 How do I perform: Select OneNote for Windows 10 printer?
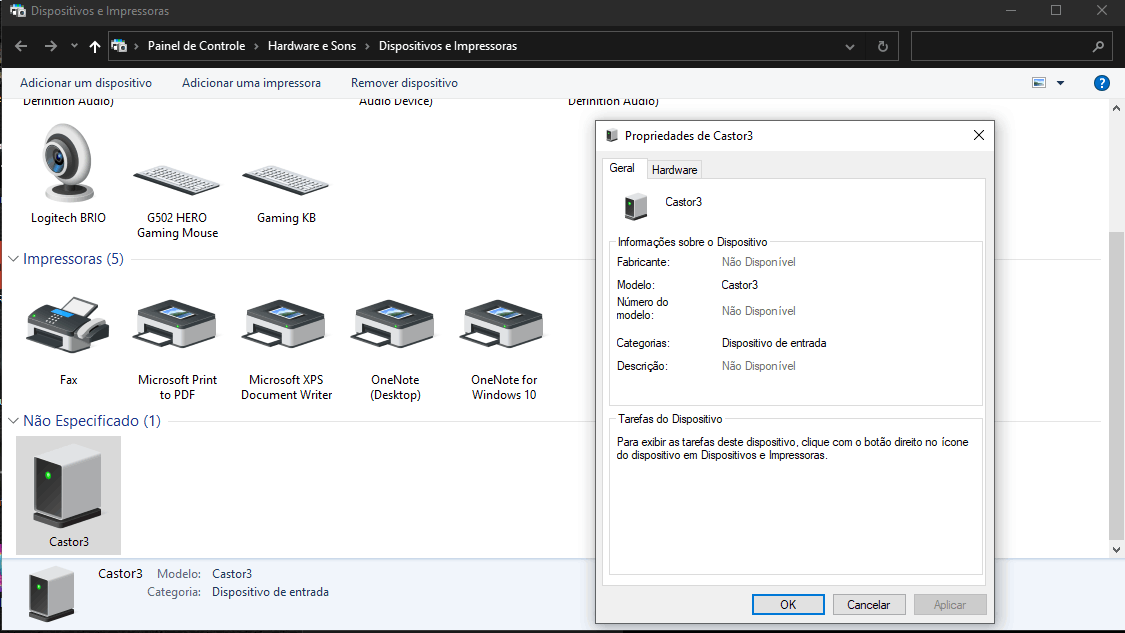[504, 324]
